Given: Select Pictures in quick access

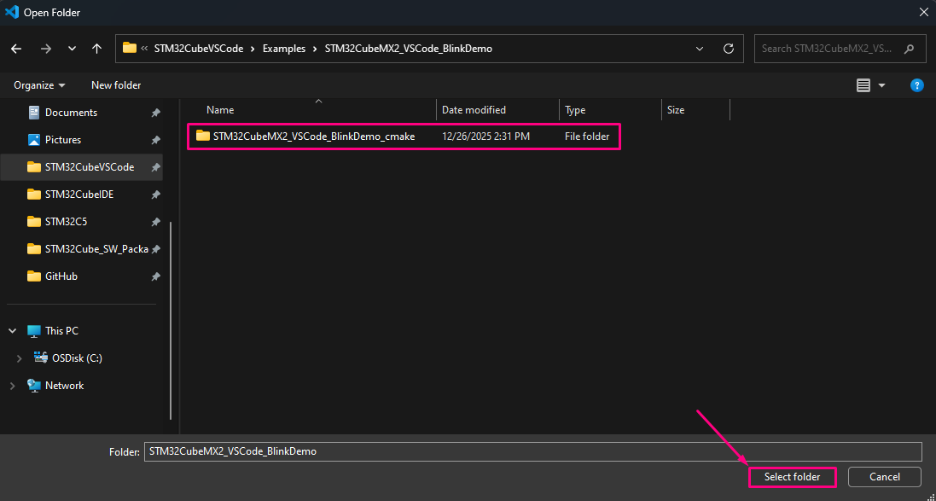Looking at the screenshot, I should tap(63, 140).
